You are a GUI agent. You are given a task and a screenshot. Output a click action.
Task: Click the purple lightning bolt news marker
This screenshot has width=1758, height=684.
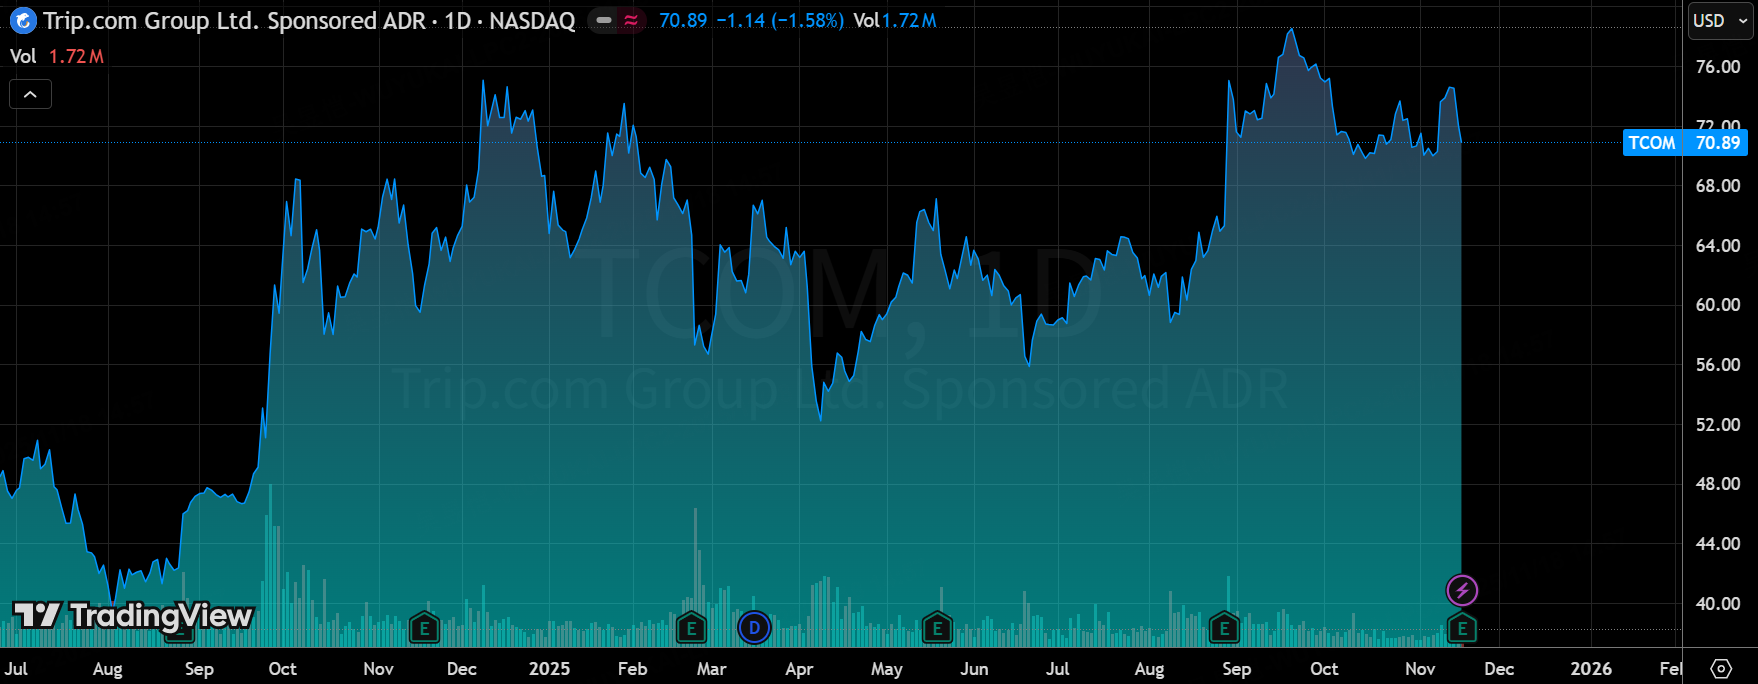coord(1462,590)
